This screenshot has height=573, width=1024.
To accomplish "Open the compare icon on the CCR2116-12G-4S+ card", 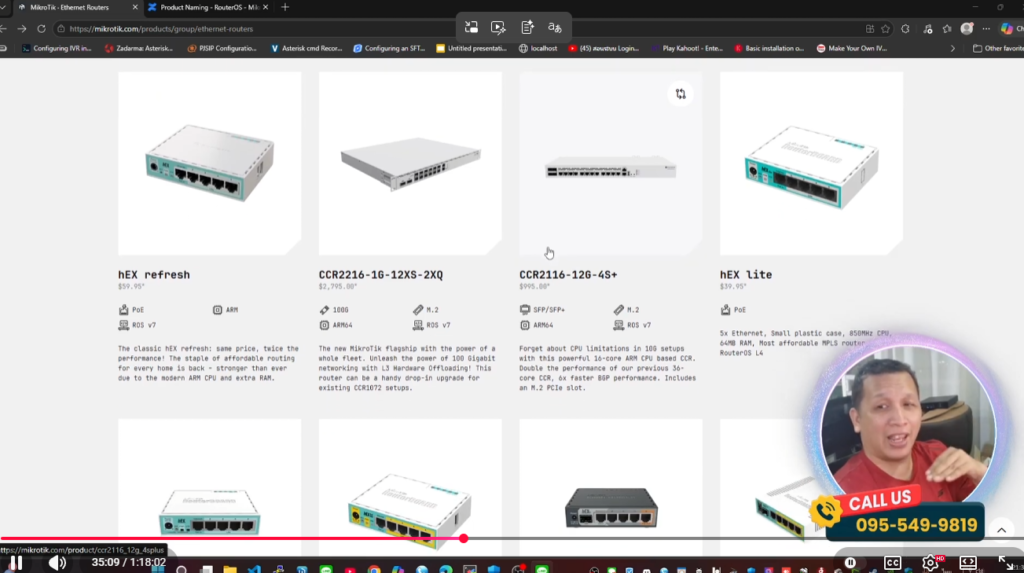I will (x=680, y=94).
